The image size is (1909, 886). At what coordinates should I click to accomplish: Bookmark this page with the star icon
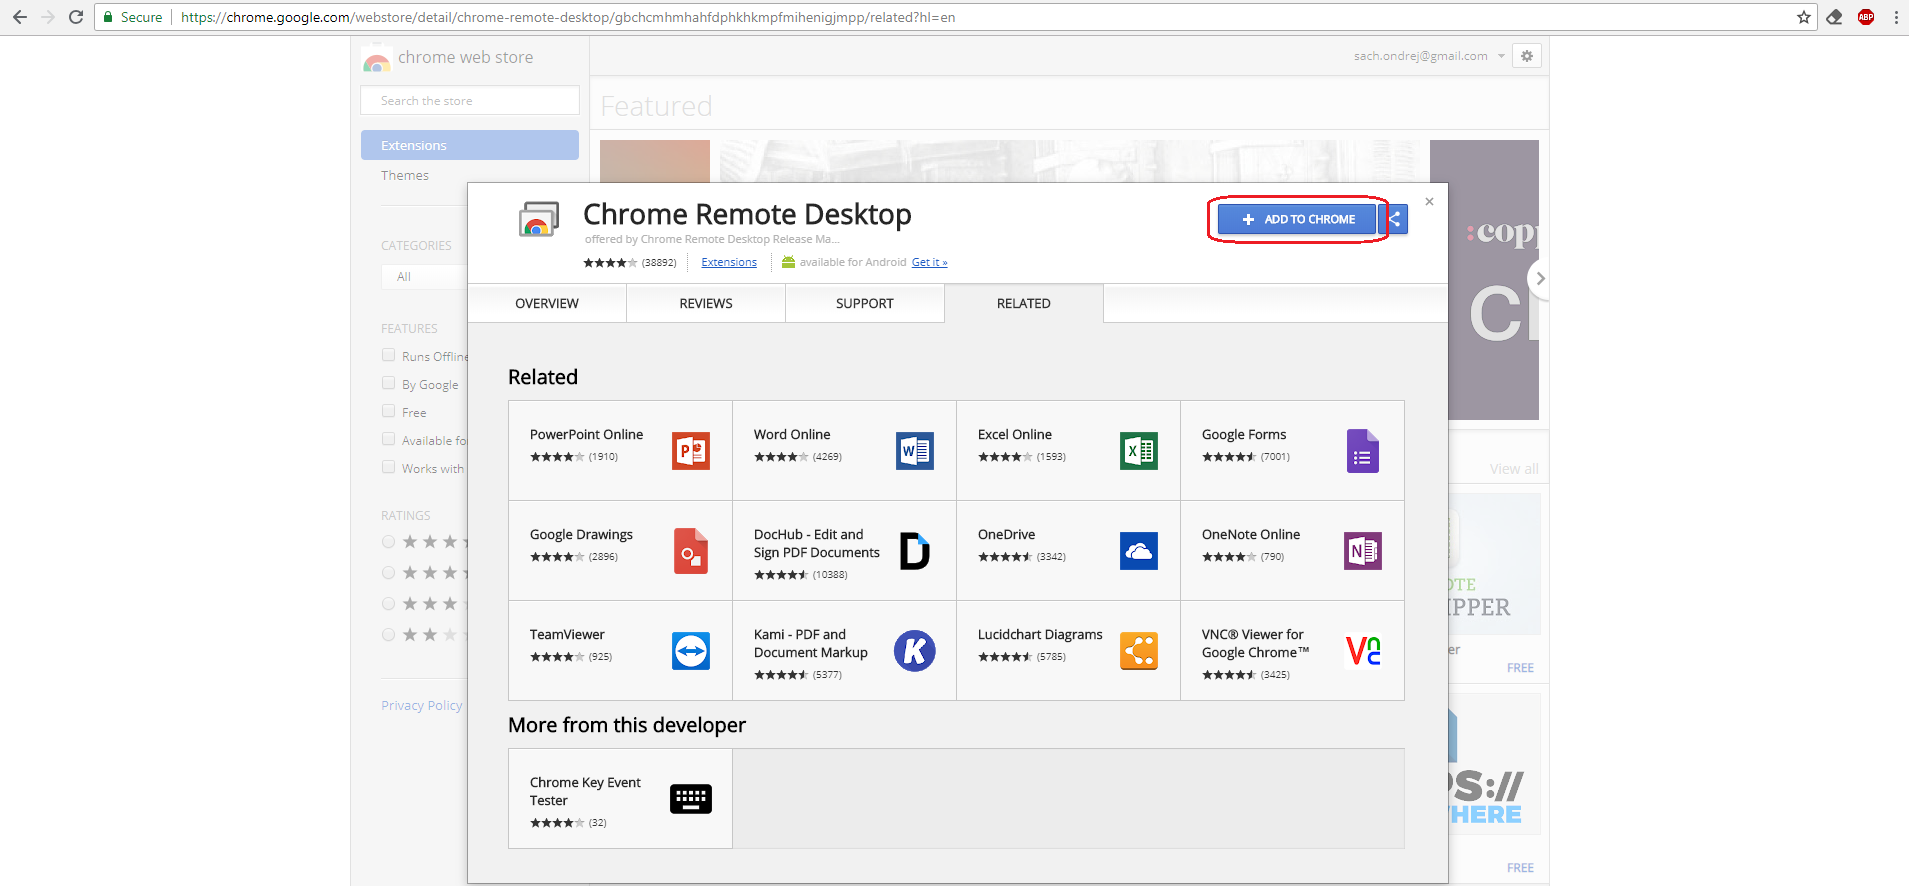[x=1804, y=17]
